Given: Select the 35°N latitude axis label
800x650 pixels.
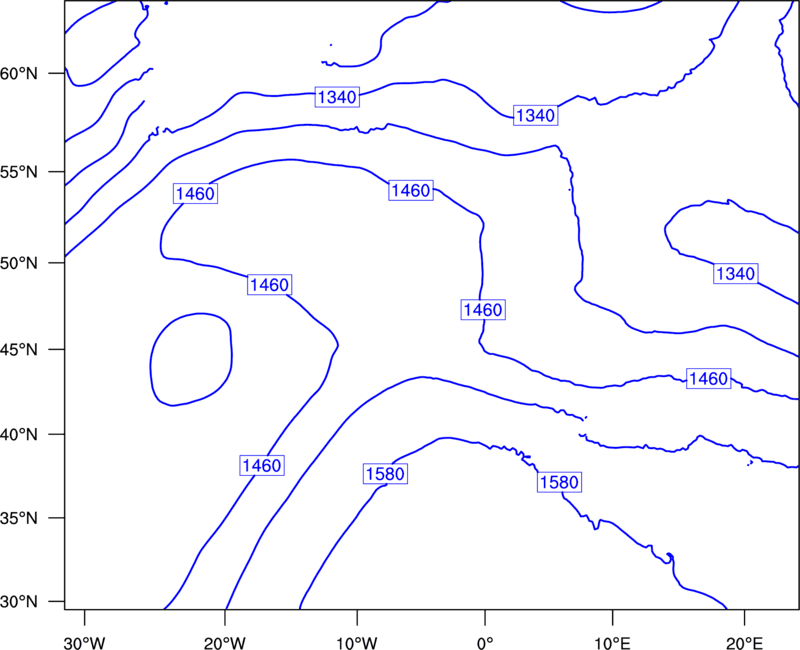Looking at the screenshot, I should point(19,518).
